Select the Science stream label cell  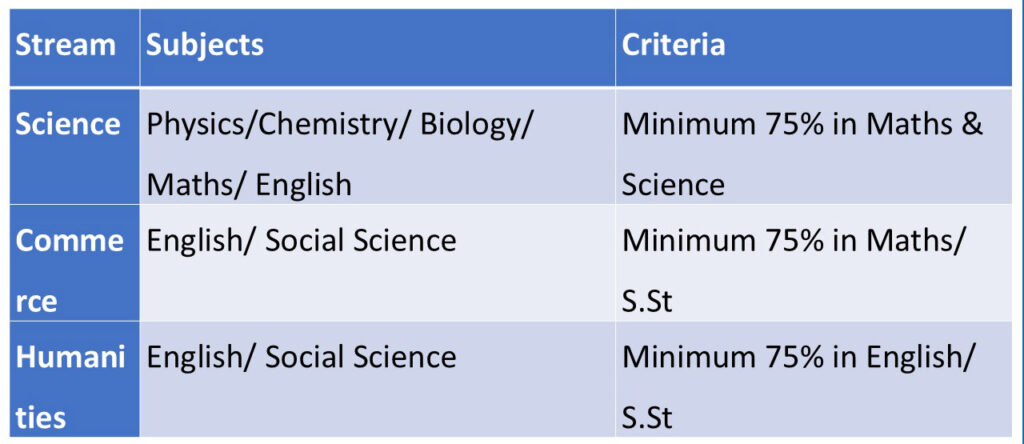tap(68, 125)
